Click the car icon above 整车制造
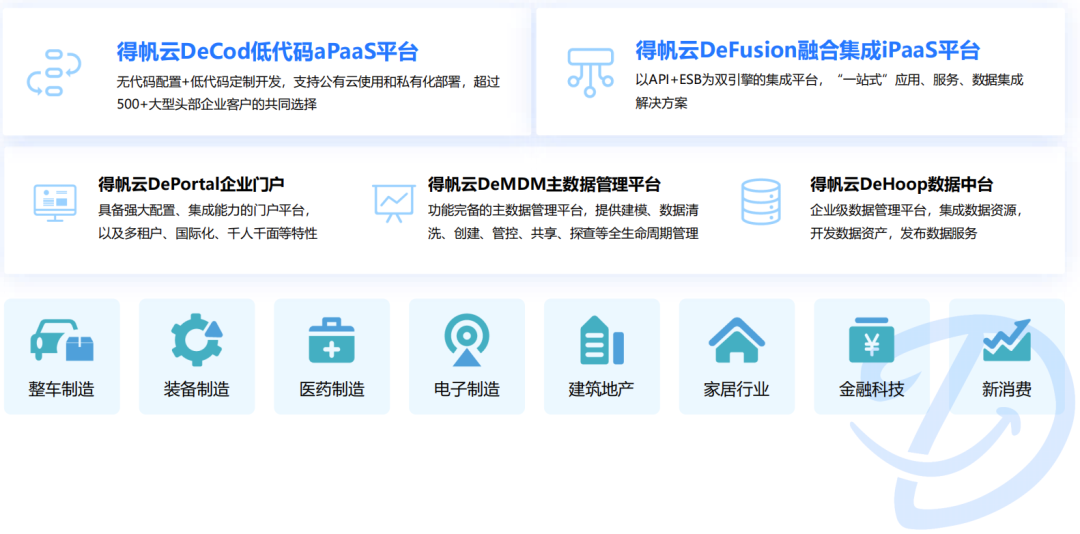 coord(61,340)
